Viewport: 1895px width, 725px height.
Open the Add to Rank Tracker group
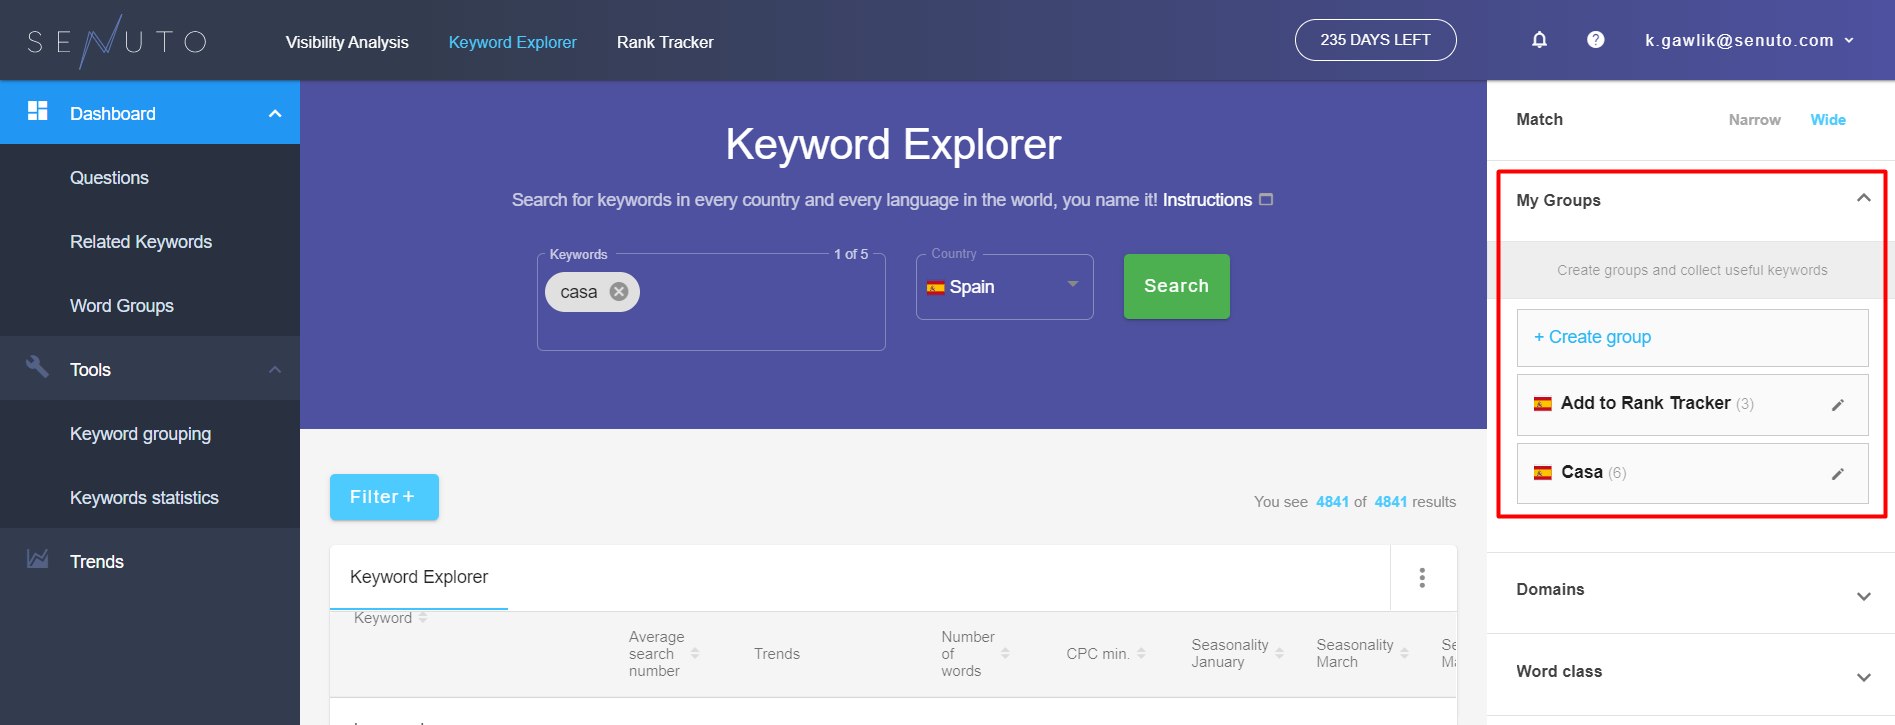point(1692,404)
